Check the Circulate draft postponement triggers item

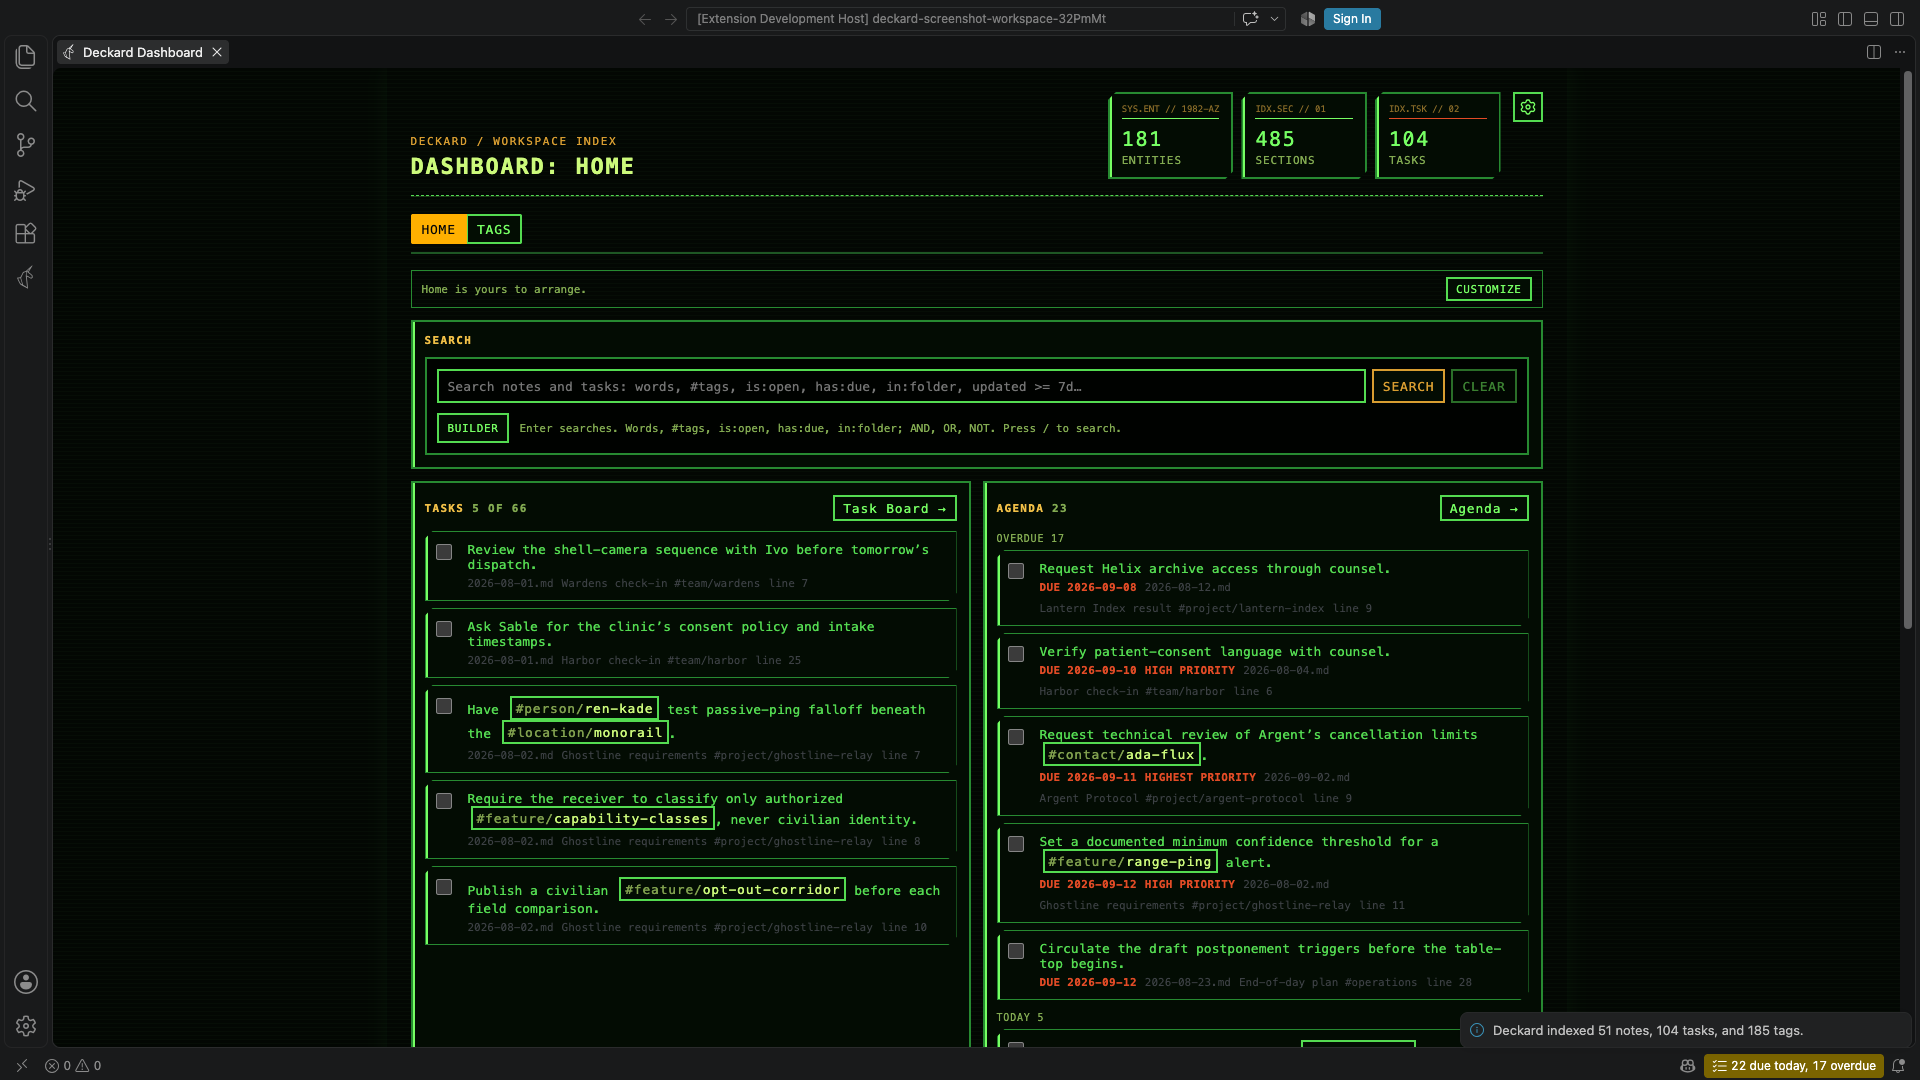click(x=1016, y=951)
